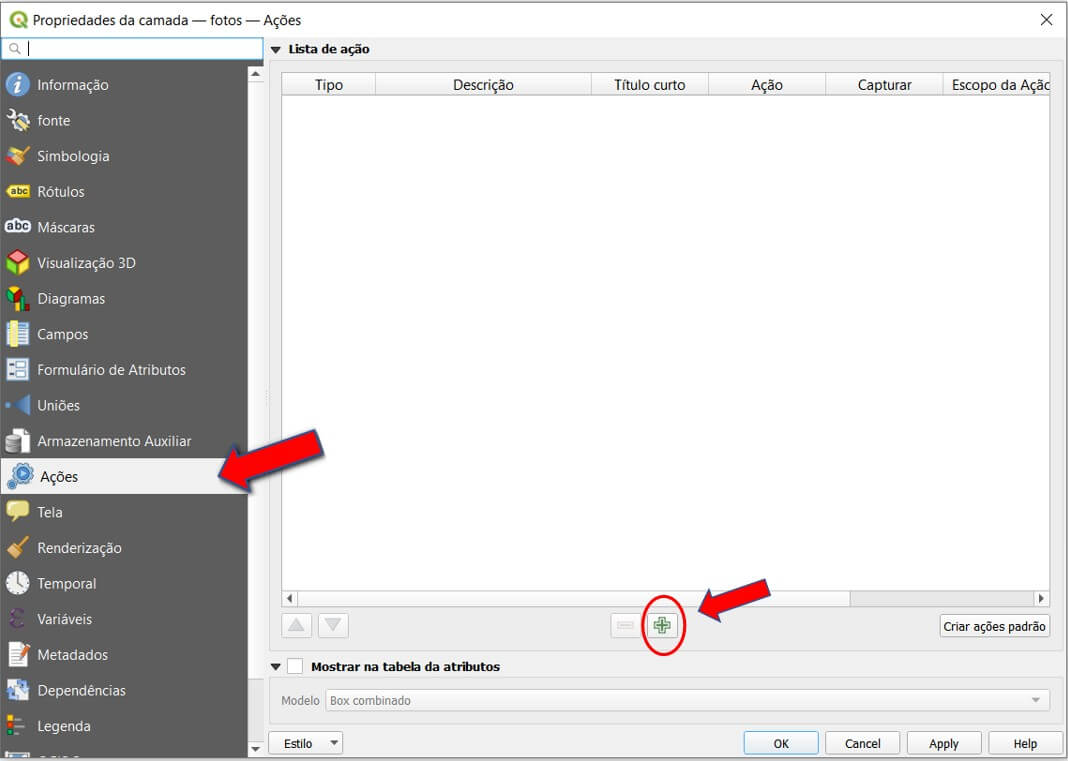This screenshot has width=1068, height=761.
Task: Open the Temporal clock icon section
Action: pyautogui.click(x=18, y=583)
